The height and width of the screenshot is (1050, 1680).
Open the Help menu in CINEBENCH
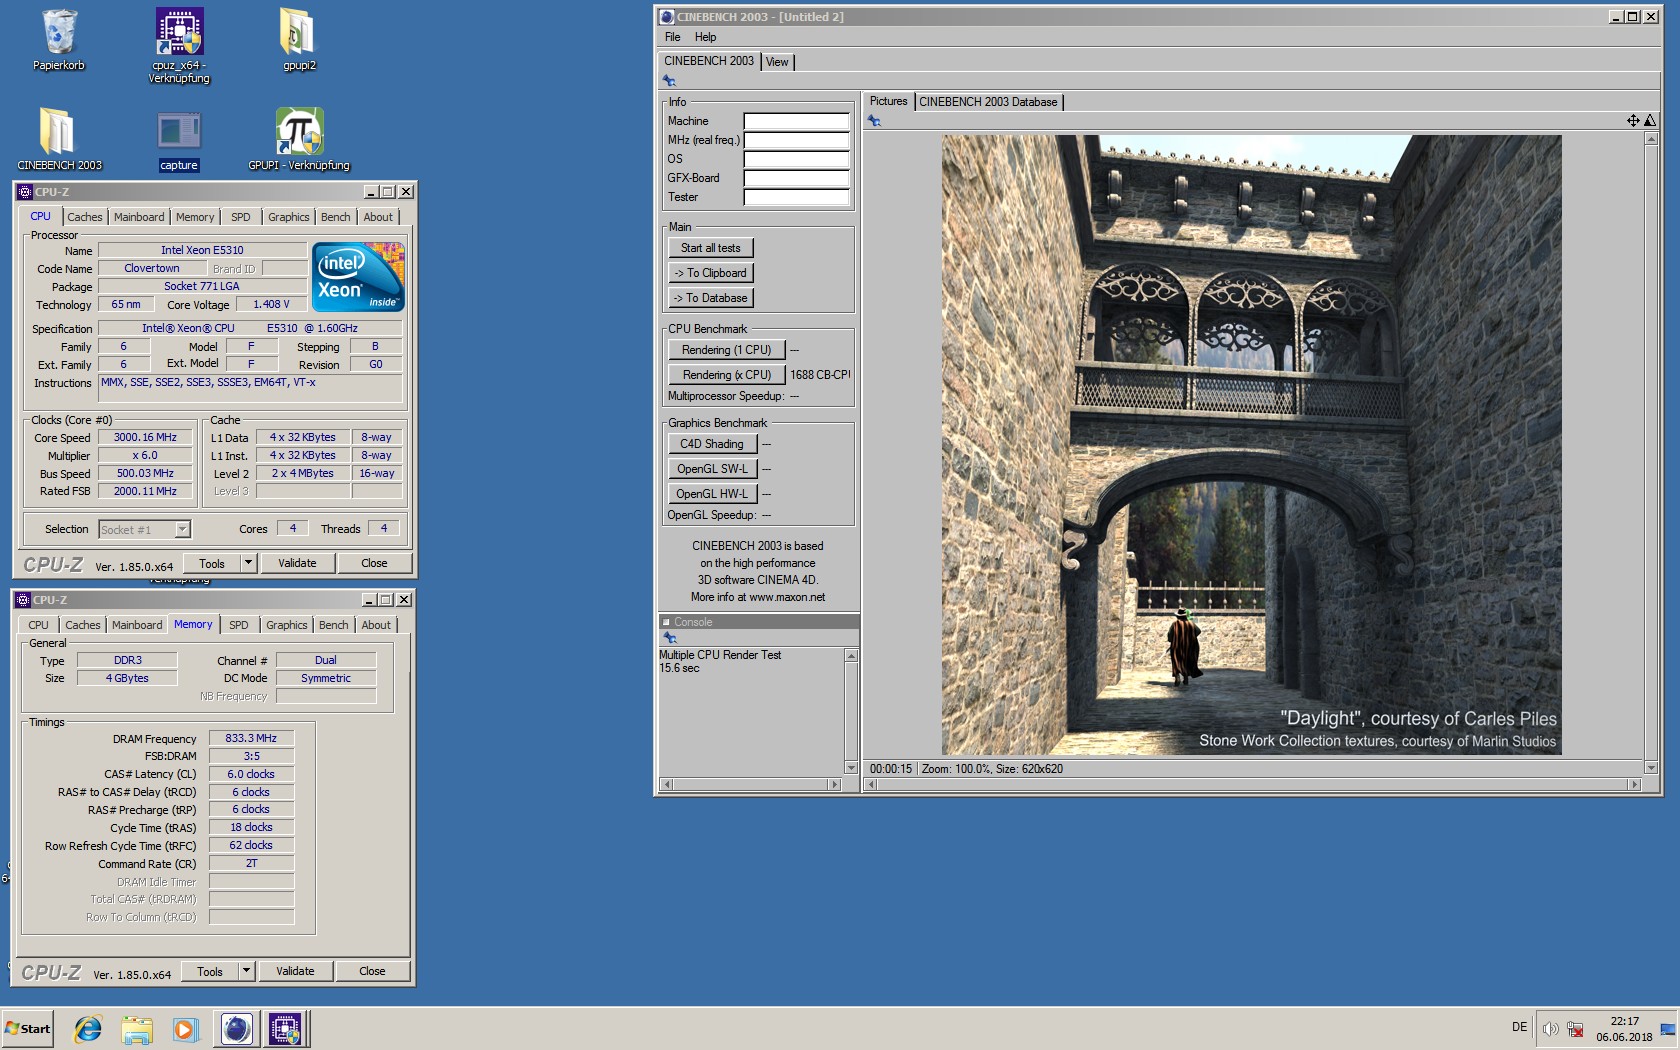click(x=705, y=37)
